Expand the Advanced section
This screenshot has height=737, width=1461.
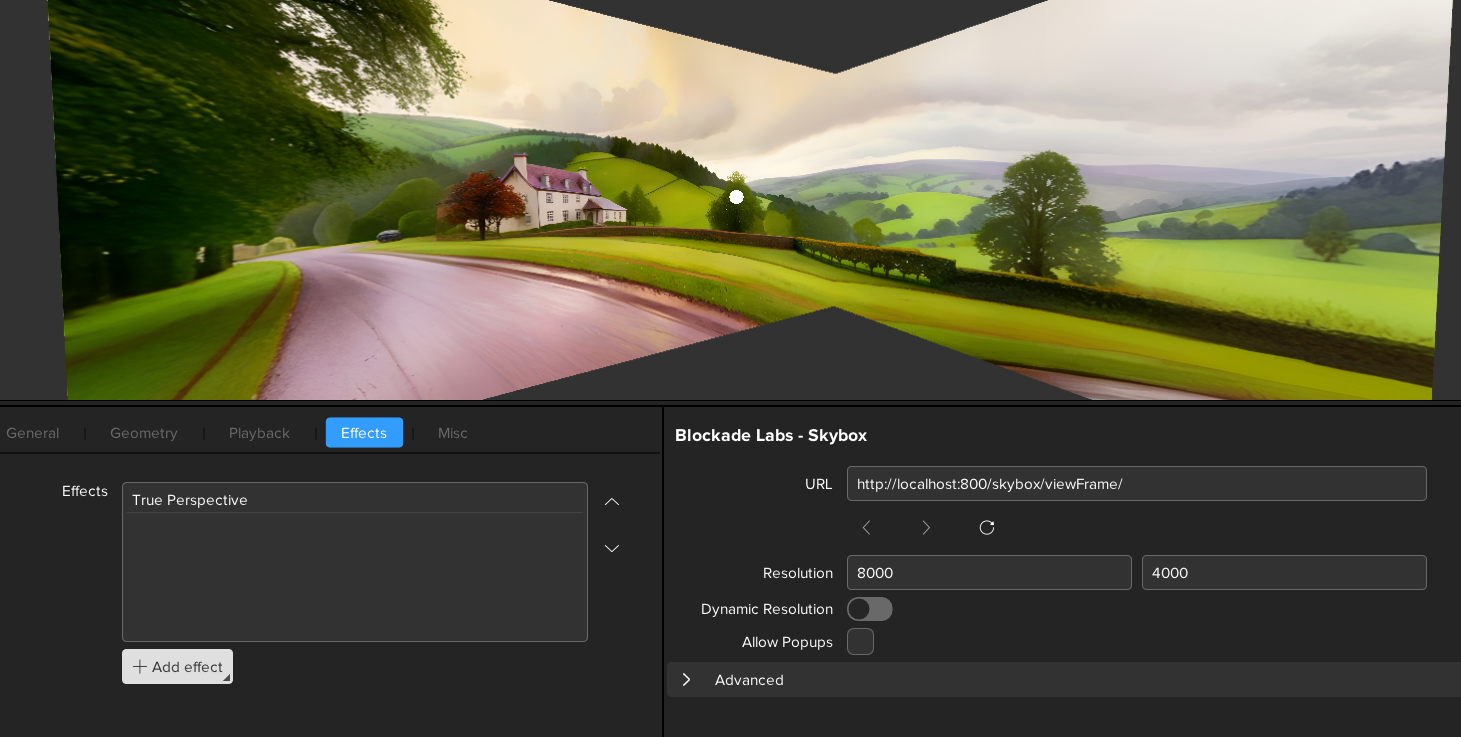687,680
